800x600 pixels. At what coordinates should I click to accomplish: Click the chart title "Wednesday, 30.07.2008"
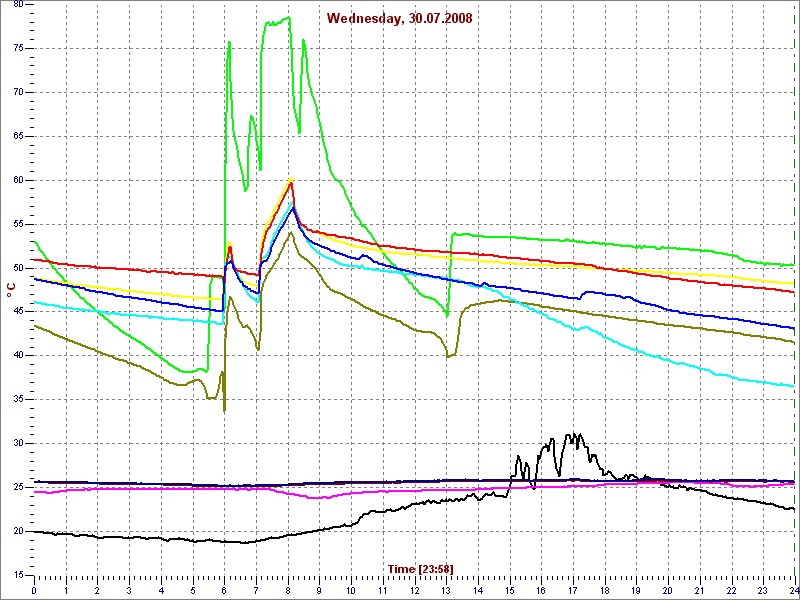(400, 18)
